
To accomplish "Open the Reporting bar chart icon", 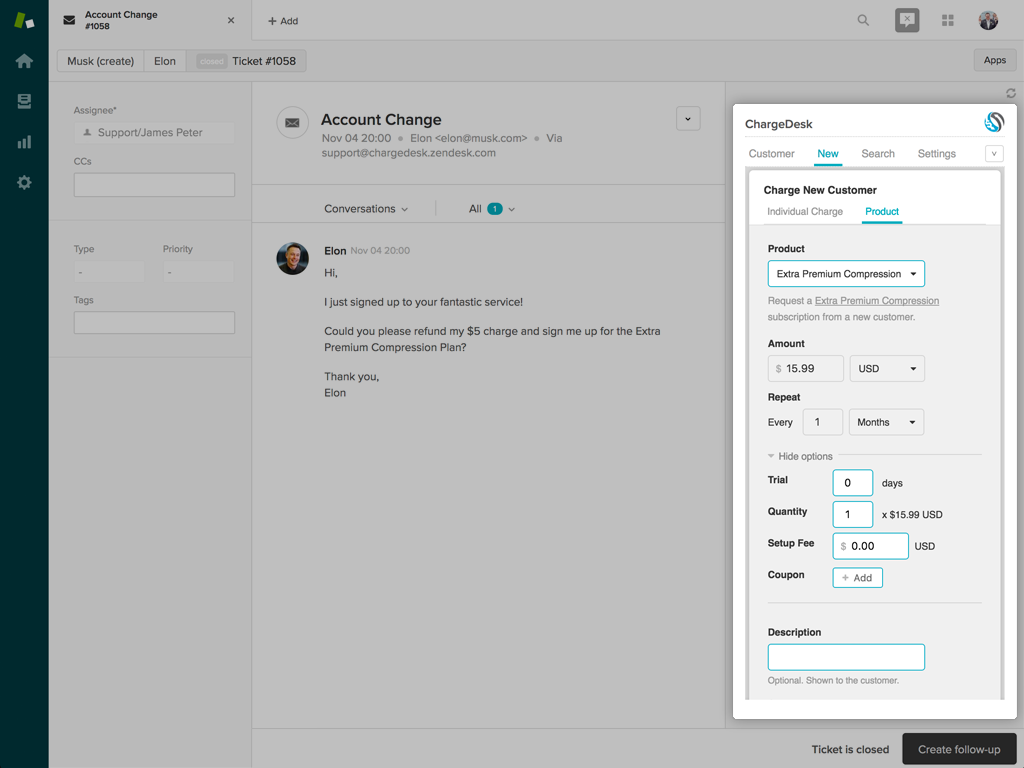I will coord(24,142).
